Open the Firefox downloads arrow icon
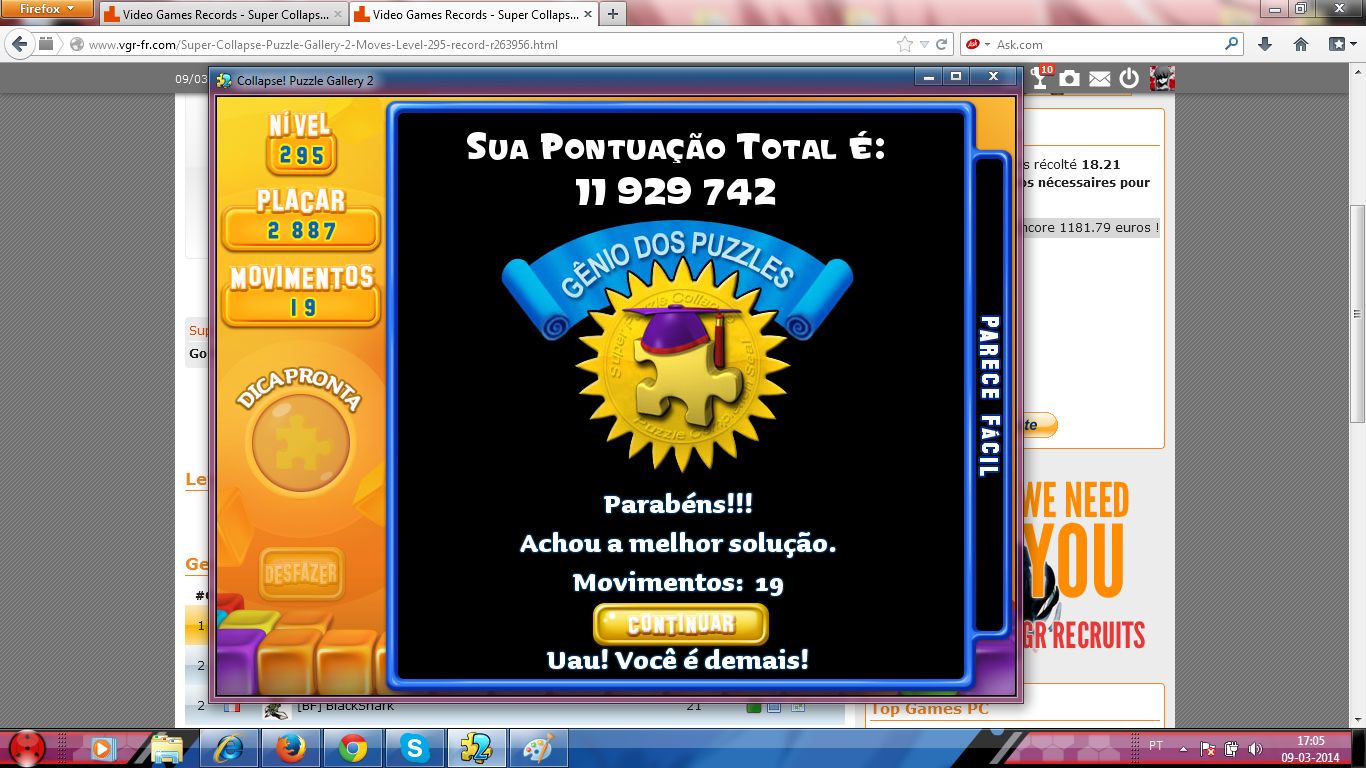This screenshot has height=768, width=1366. 1265,44
